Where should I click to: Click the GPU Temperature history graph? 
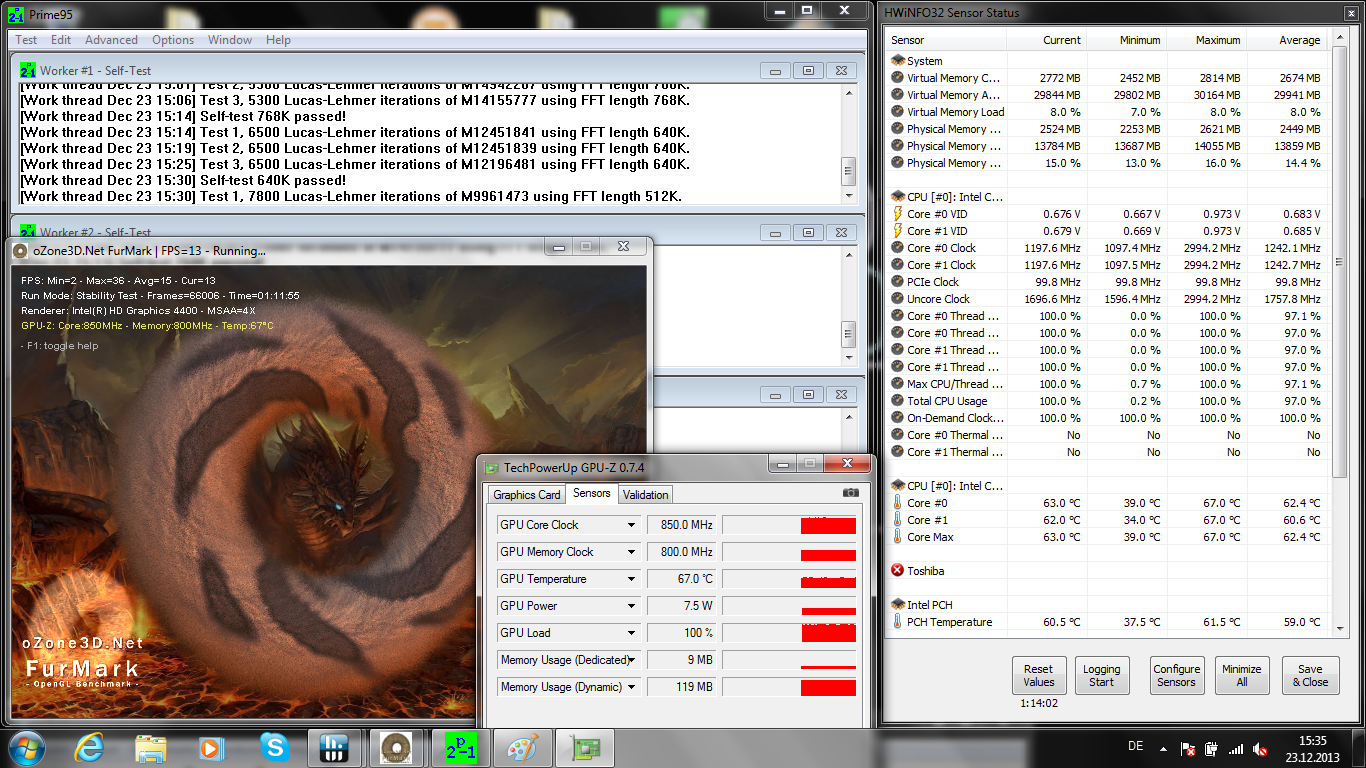[789, 579]
